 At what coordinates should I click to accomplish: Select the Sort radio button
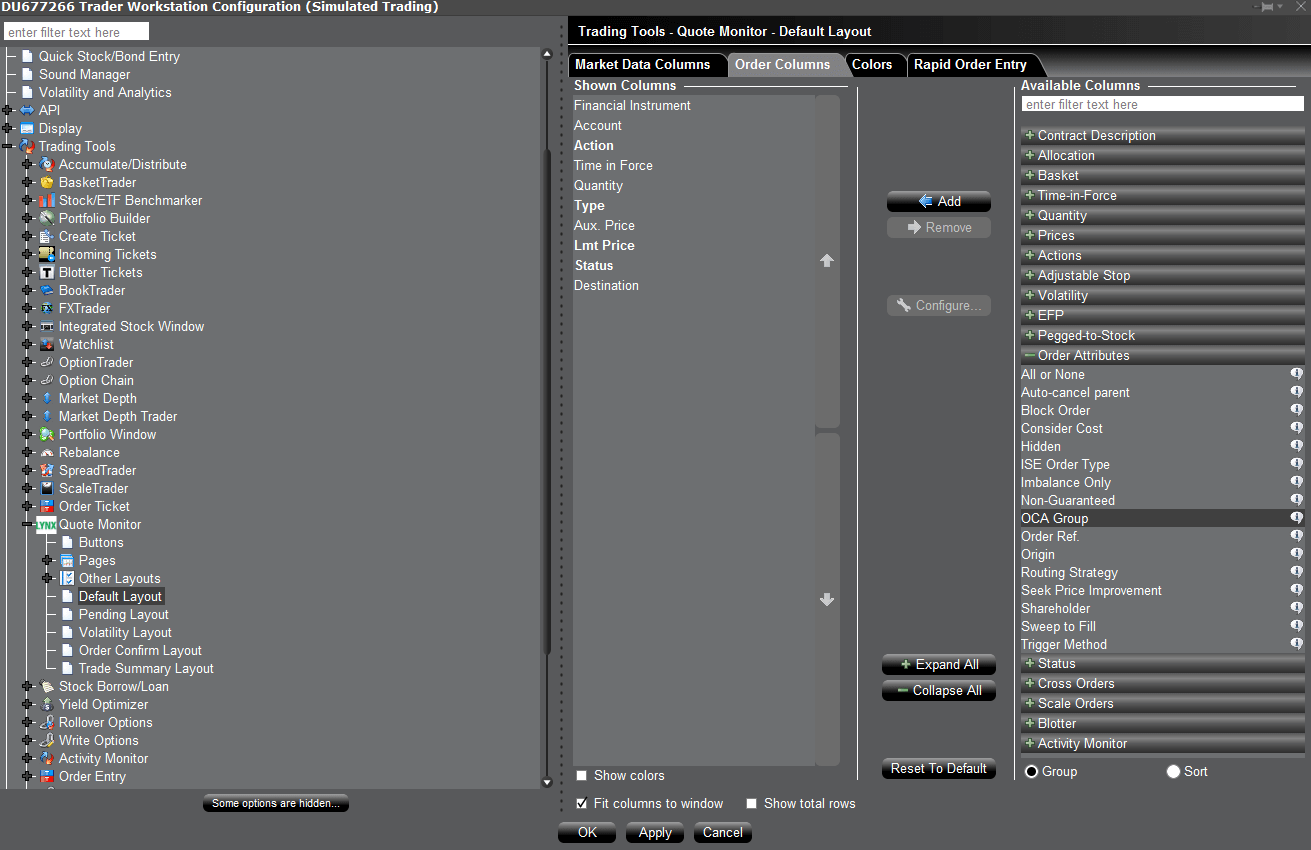[1173, 772]
